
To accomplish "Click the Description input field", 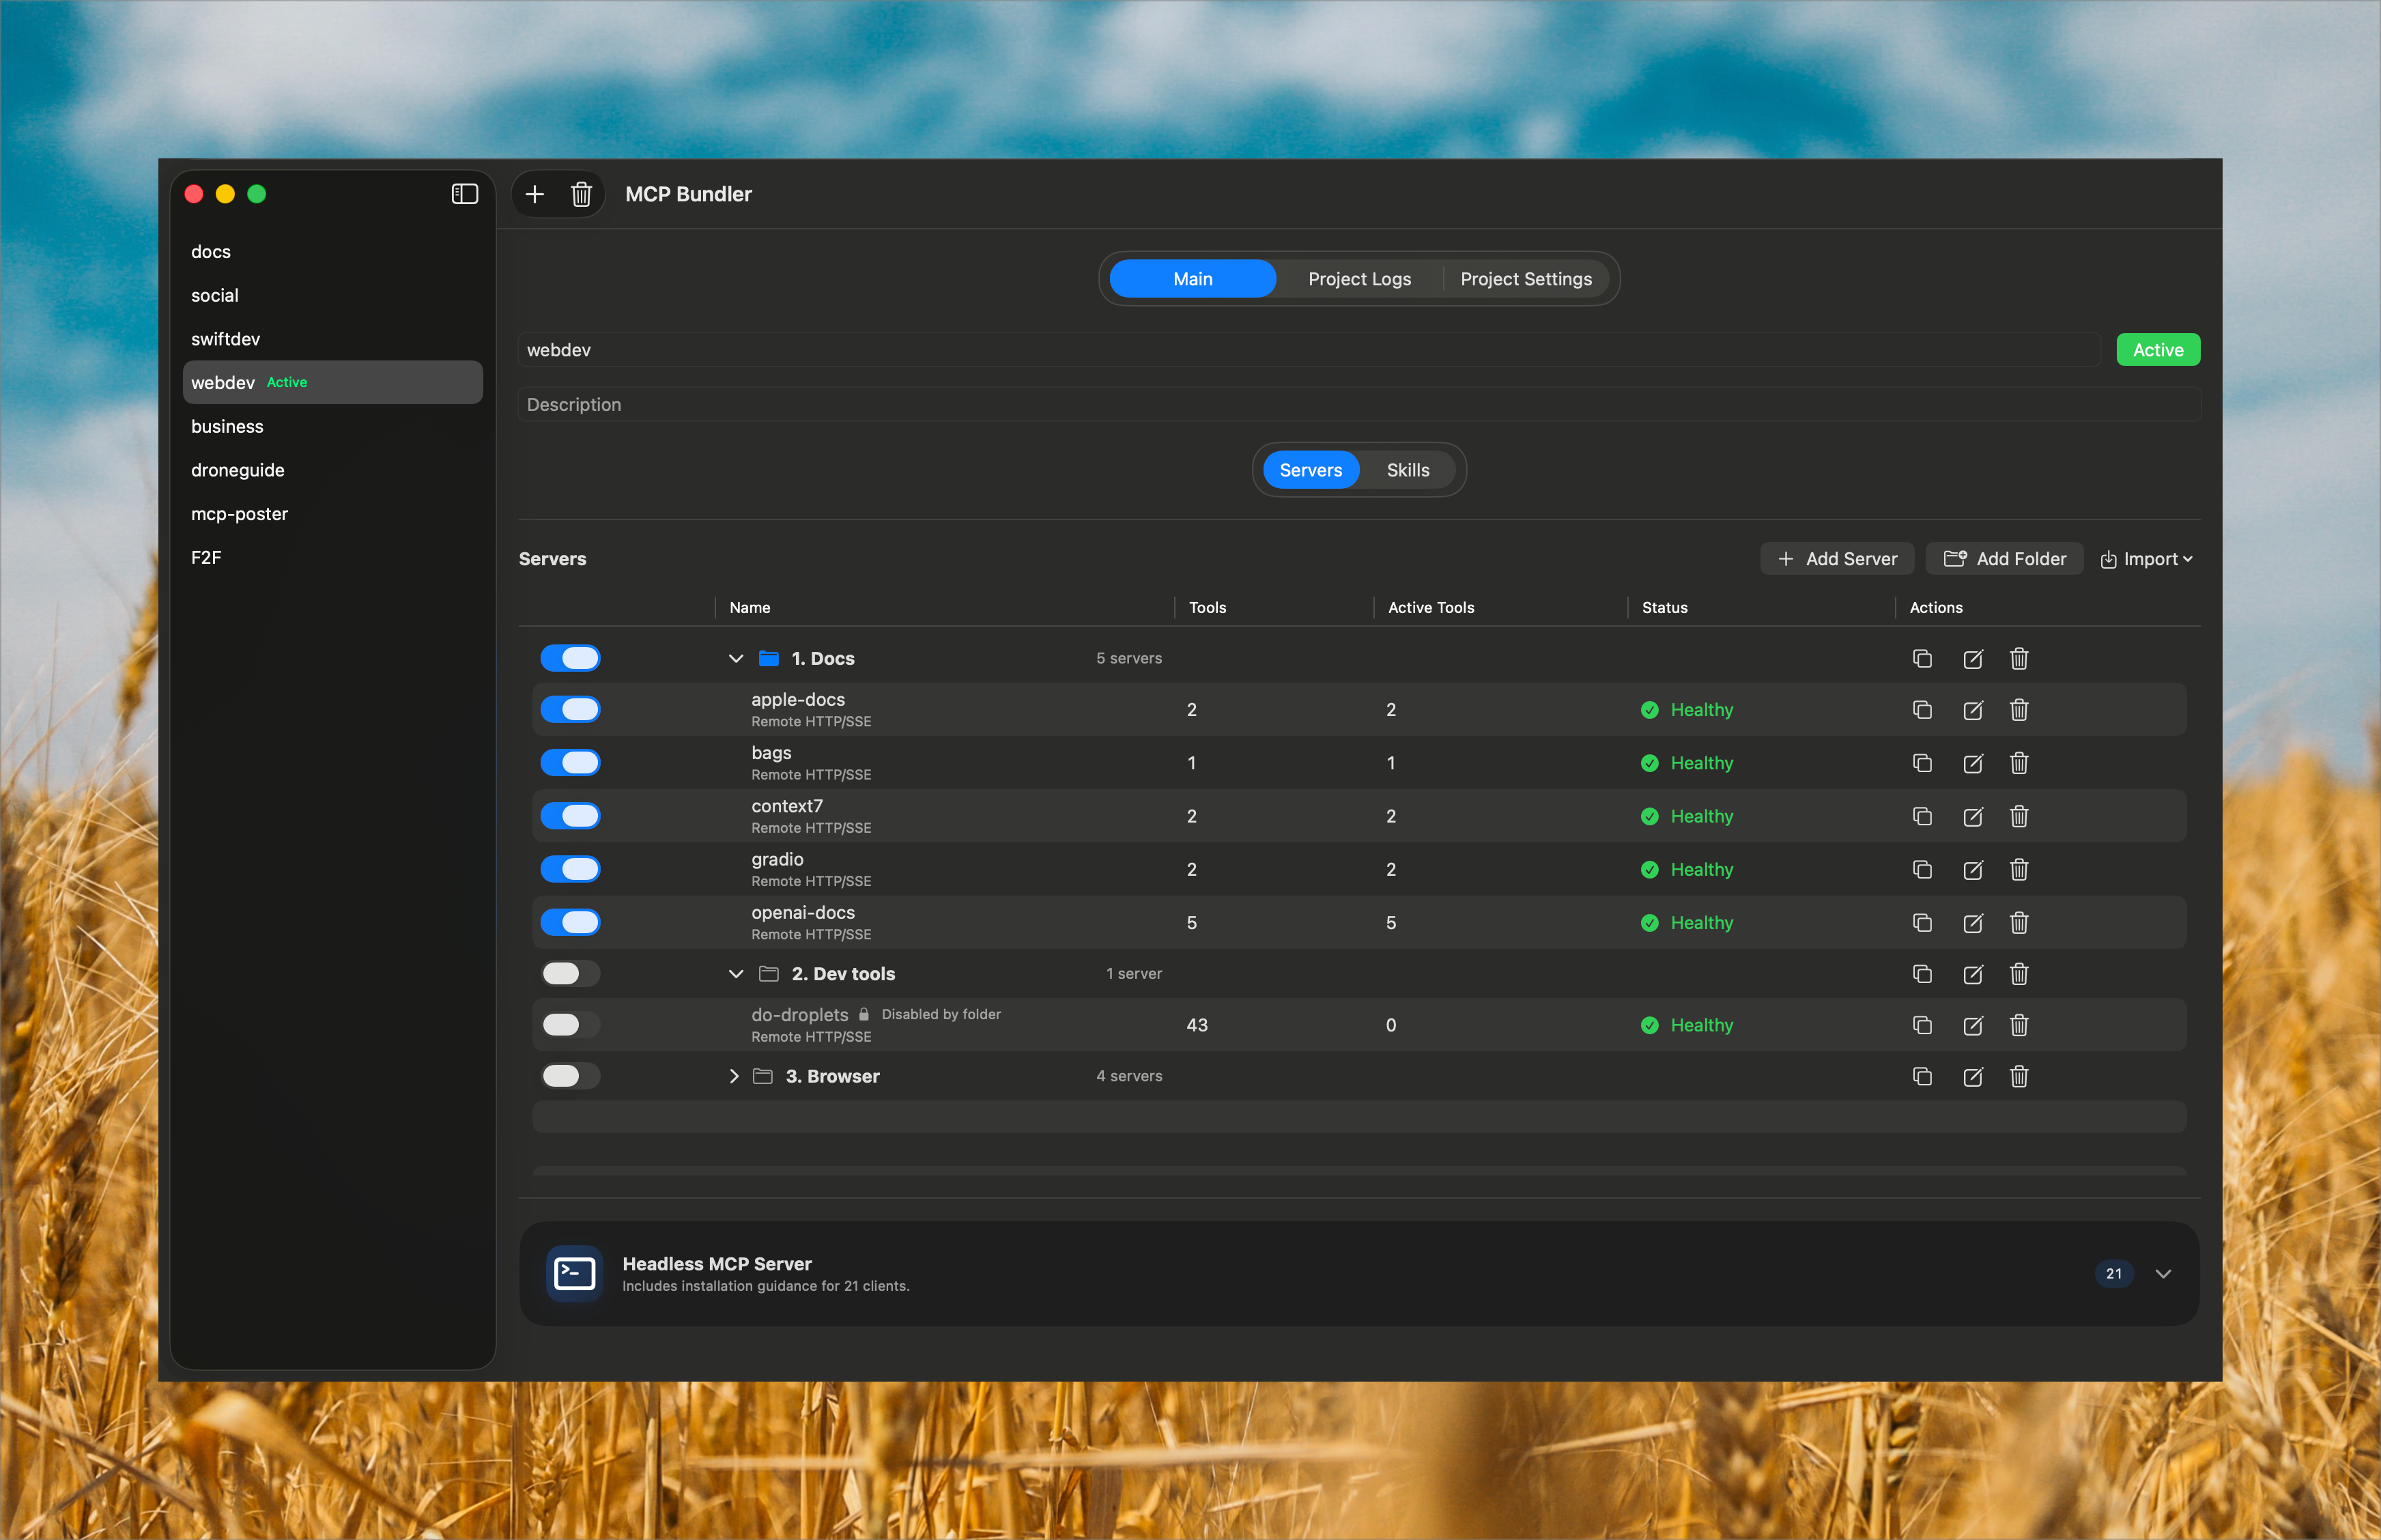I will click(1359, 405).
